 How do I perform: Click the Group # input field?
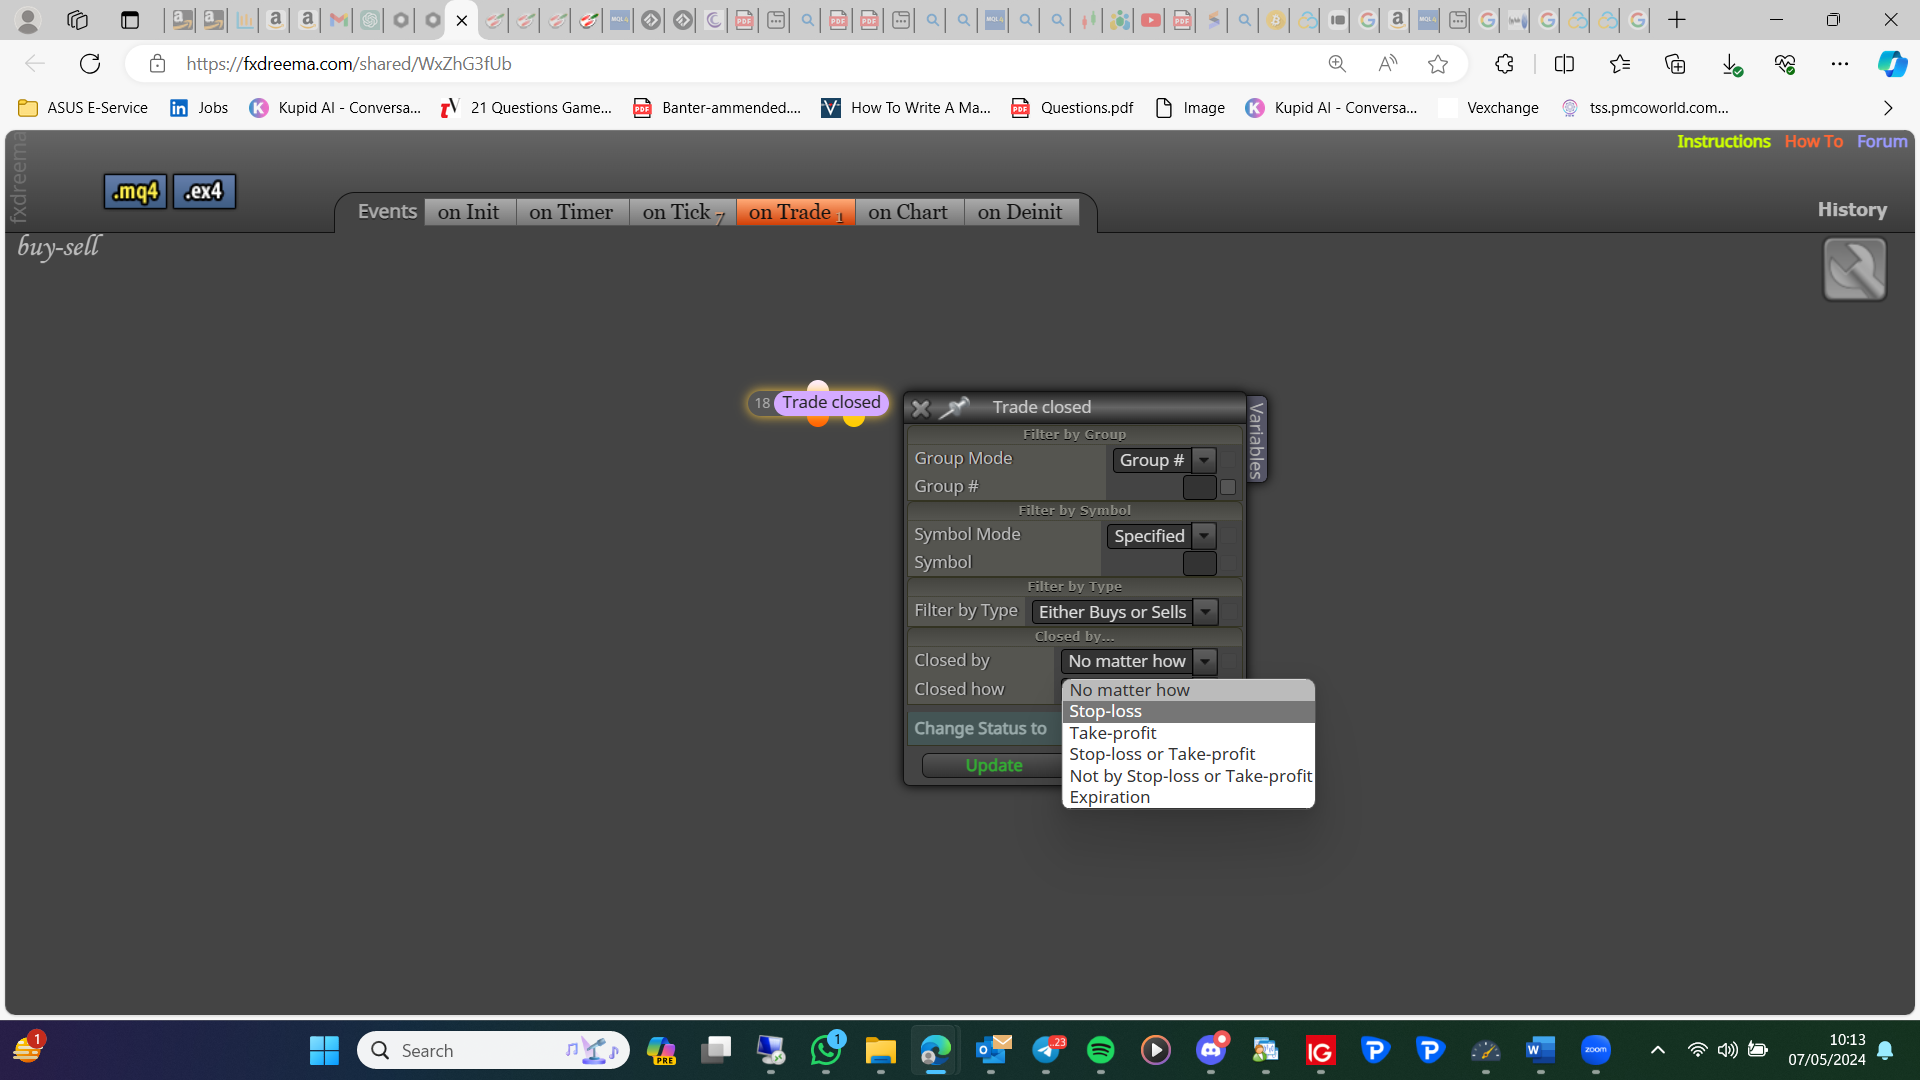tap(1199, 487)
